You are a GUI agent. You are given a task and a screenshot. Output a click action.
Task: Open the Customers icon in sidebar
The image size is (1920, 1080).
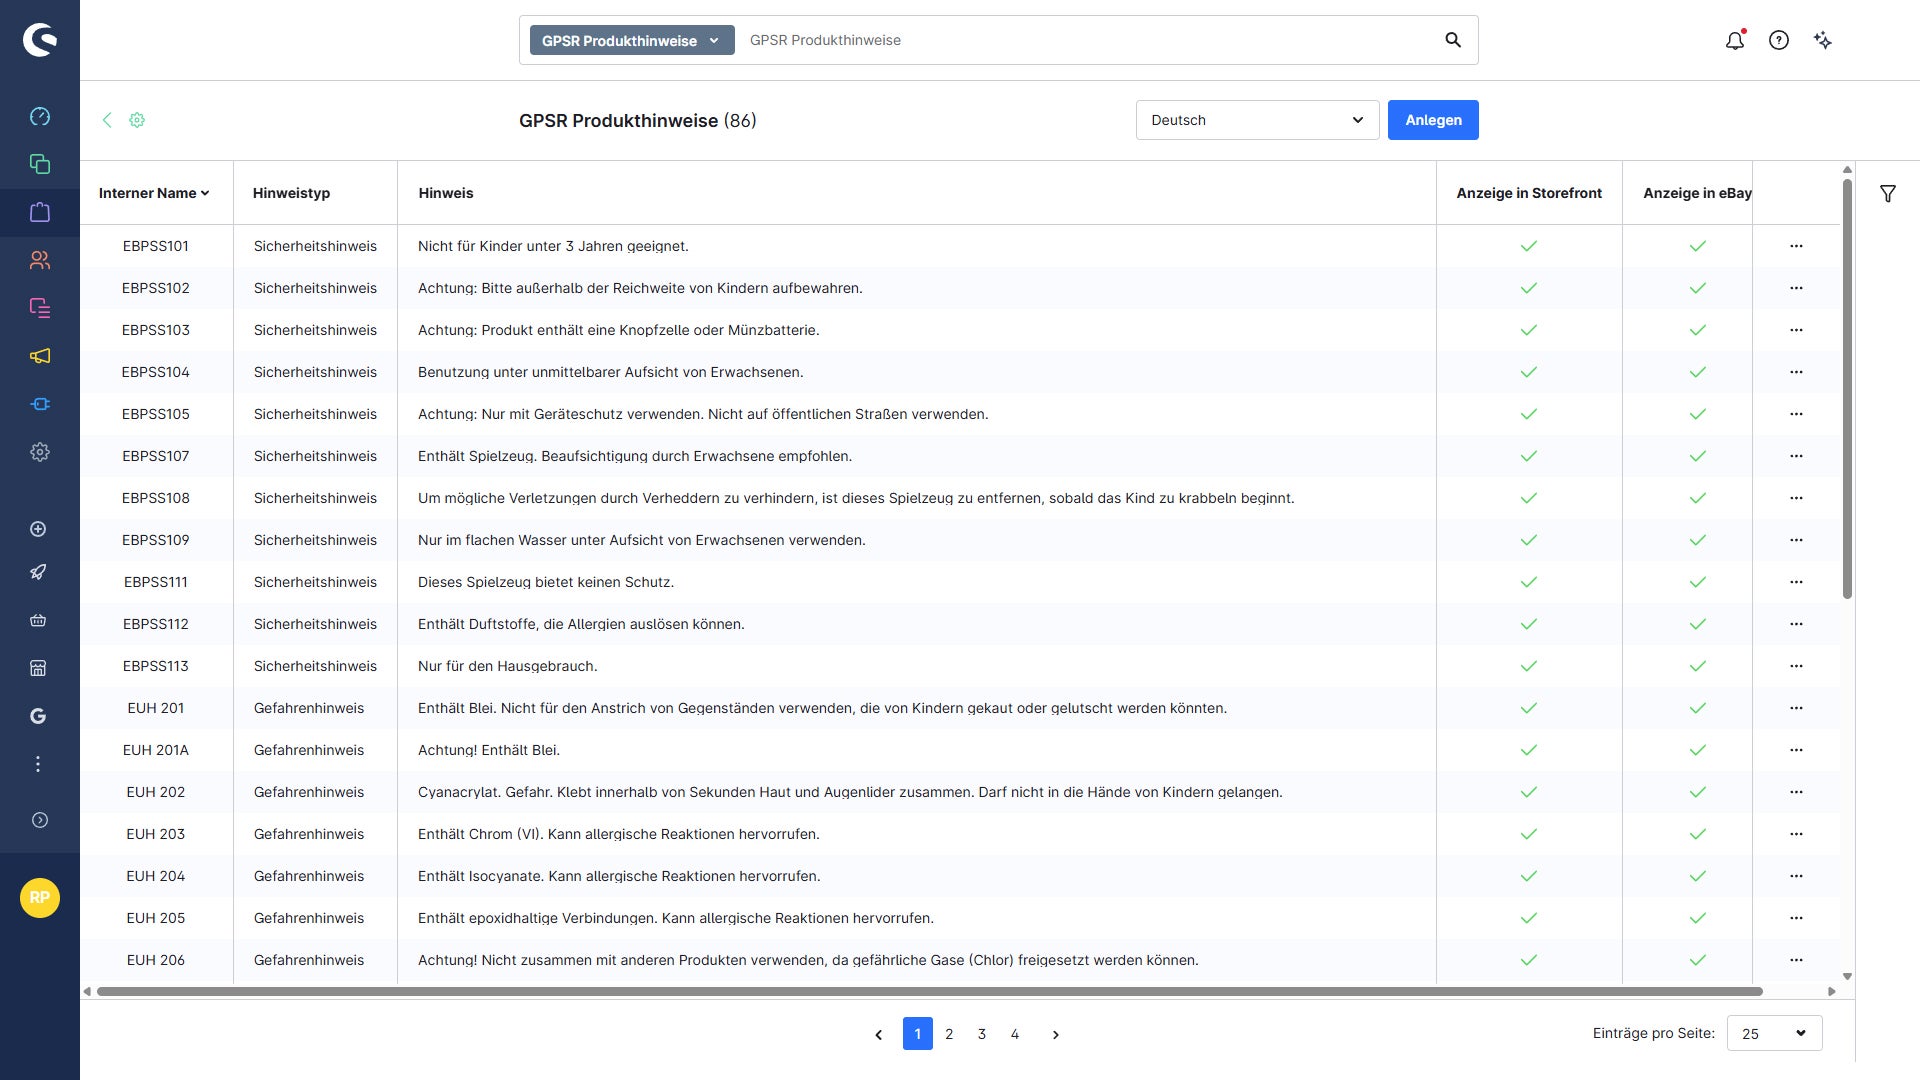click(40, 260)
